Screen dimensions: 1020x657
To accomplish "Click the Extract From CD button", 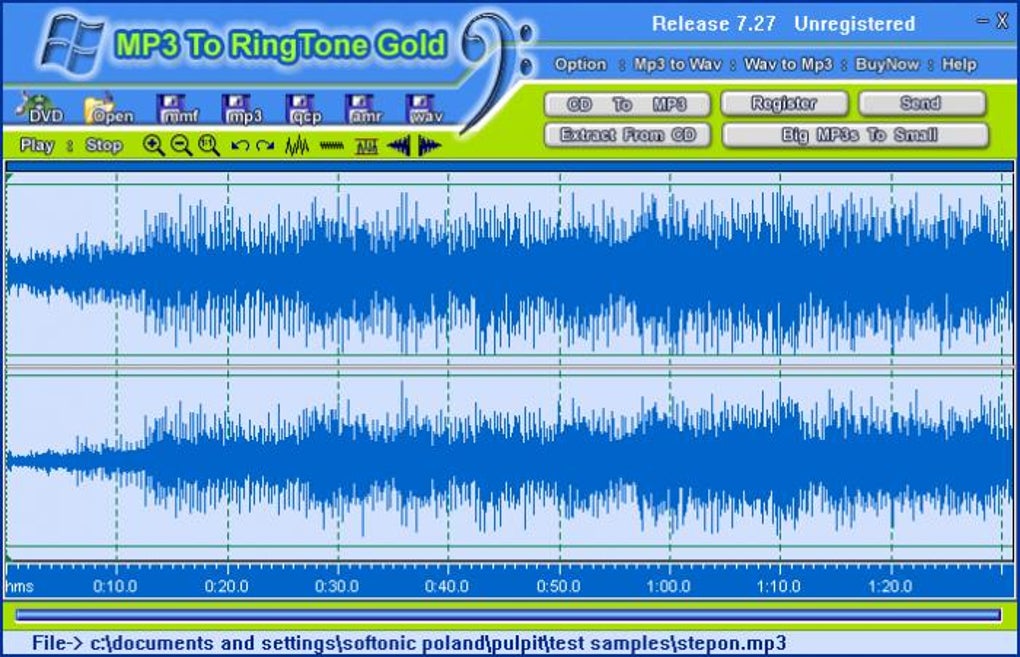I will 627,135.
